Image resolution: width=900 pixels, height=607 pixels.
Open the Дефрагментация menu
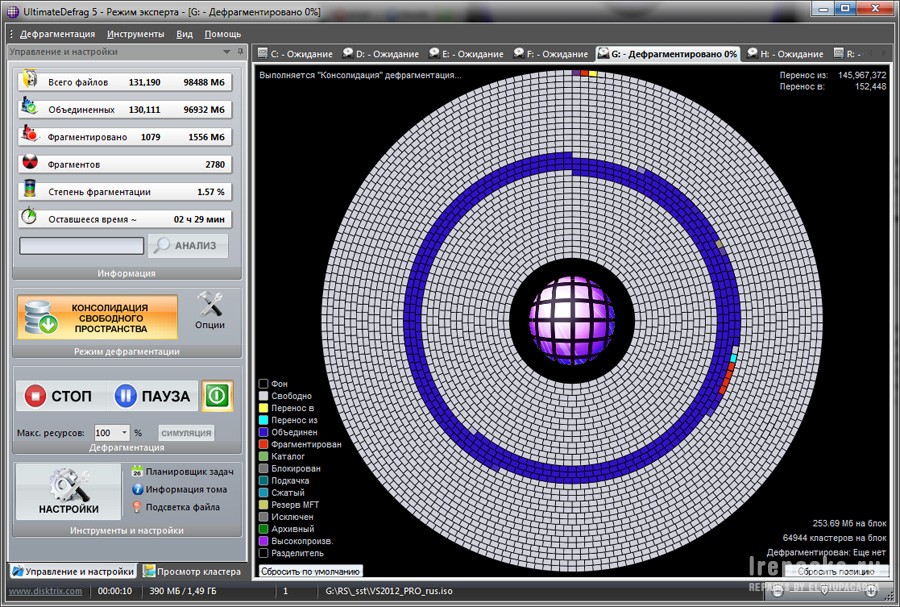(x=57, y=34)
